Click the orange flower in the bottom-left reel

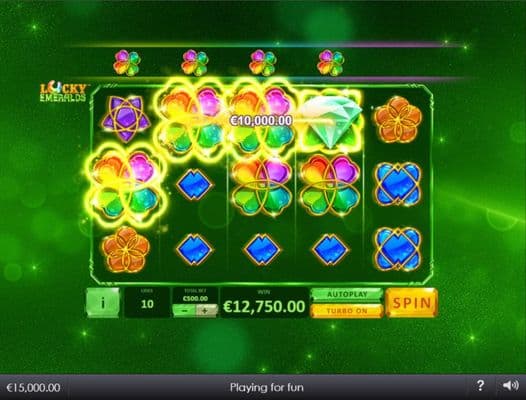[126, 249]
